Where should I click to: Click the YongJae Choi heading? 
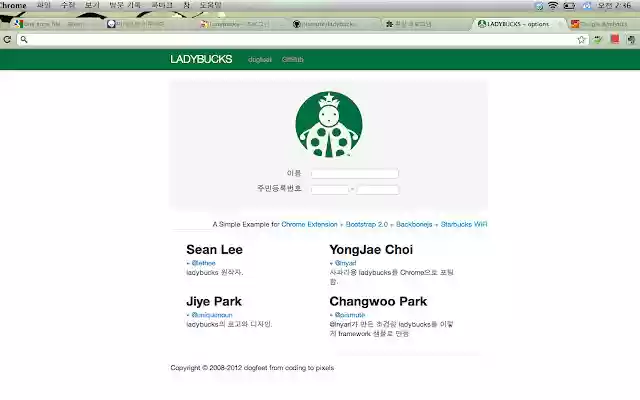371,249
